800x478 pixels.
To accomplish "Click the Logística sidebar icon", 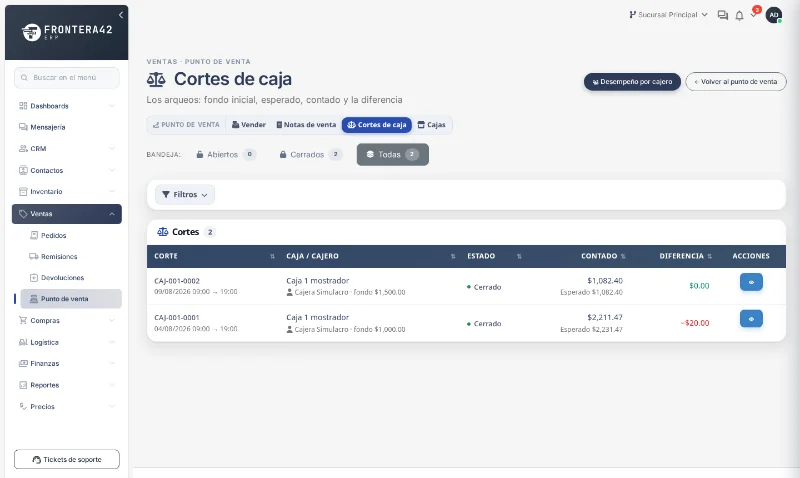I will click(23, 342).
